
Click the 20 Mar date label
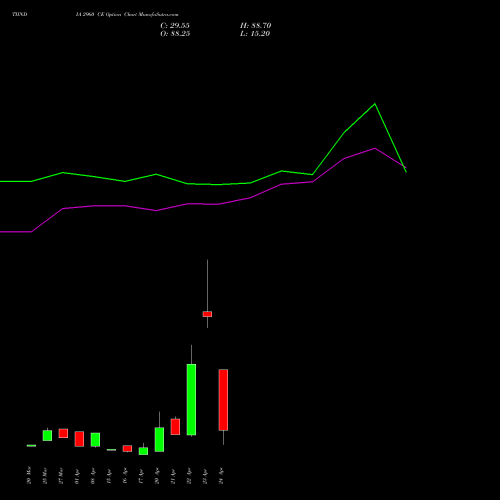(29, 475)
